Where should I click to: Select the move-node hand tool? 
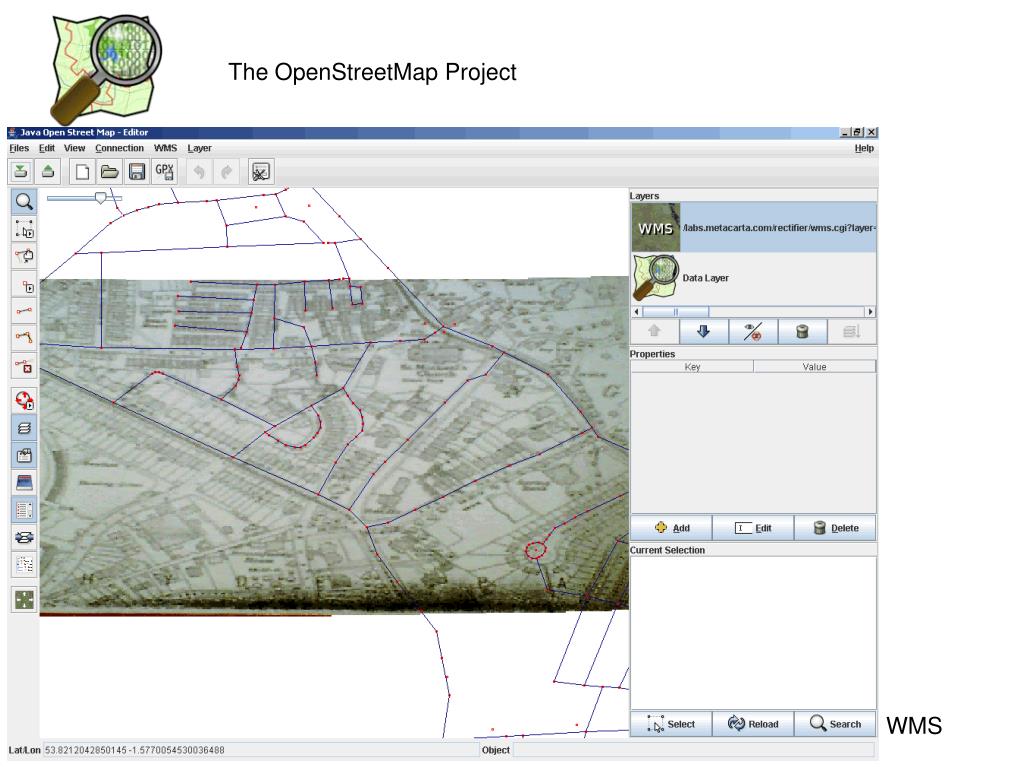pyautogui.click(x=24, y=256)
